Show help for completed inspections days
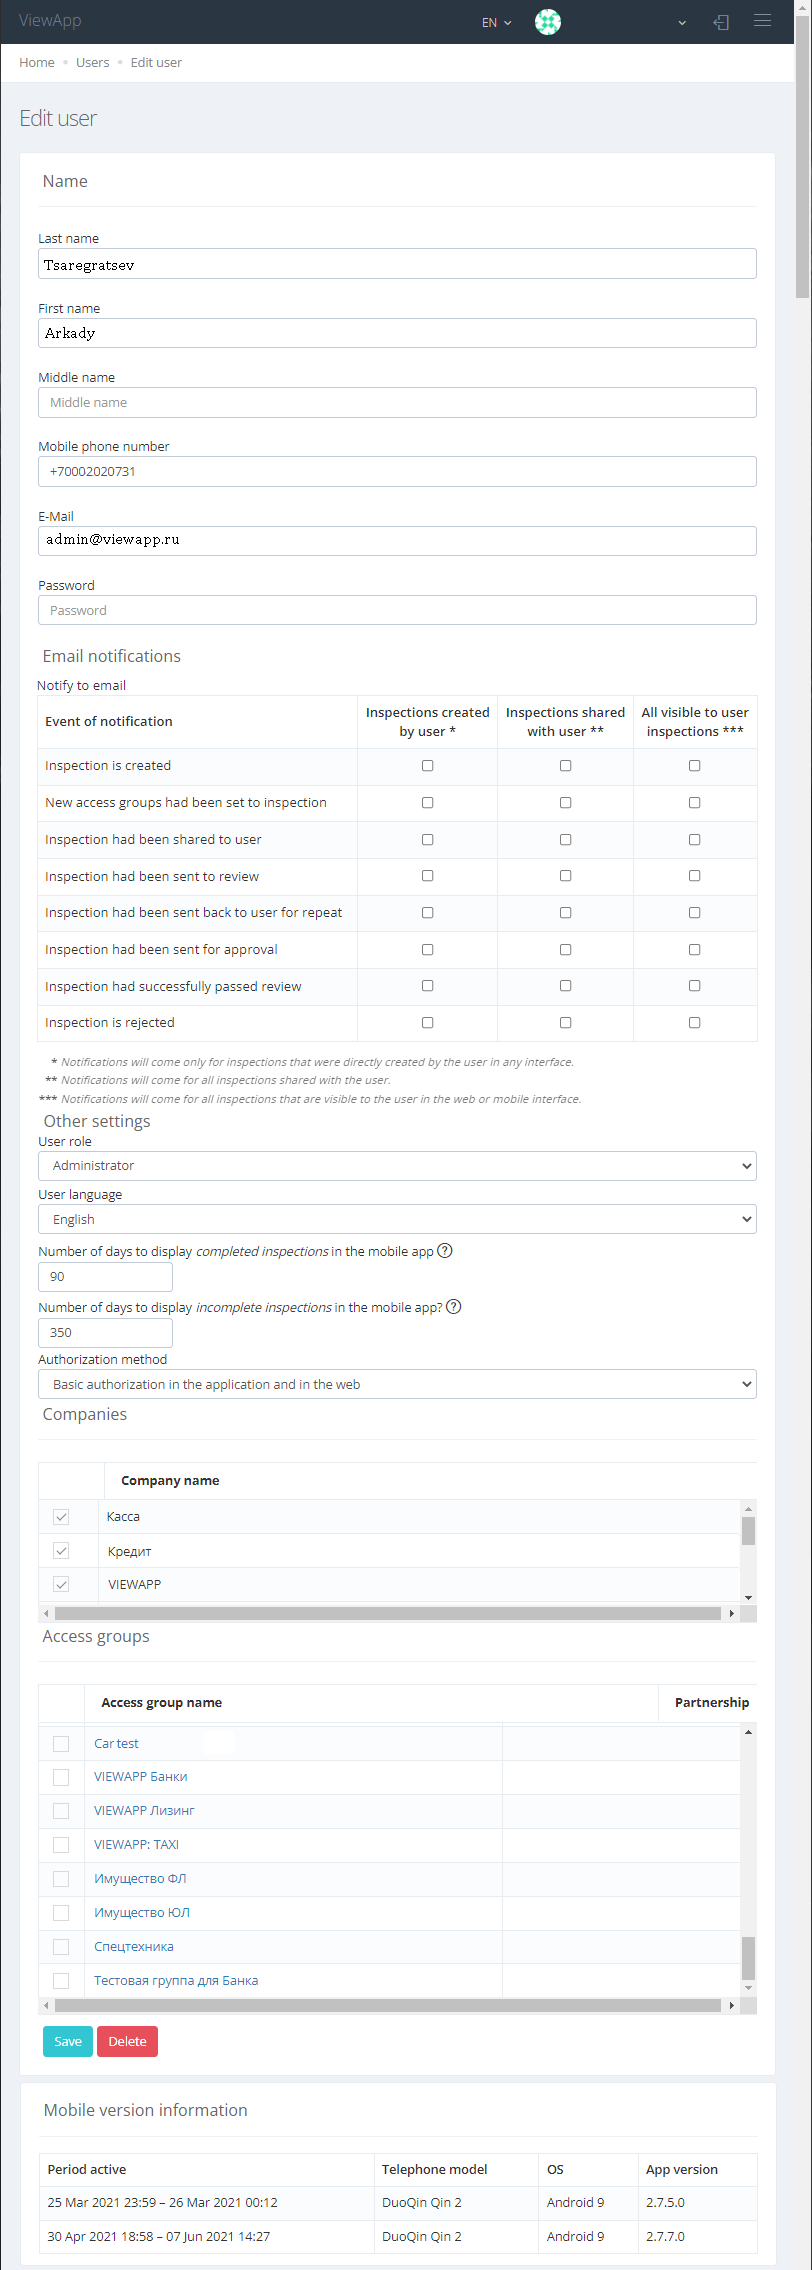 (x=445, y=1250)
